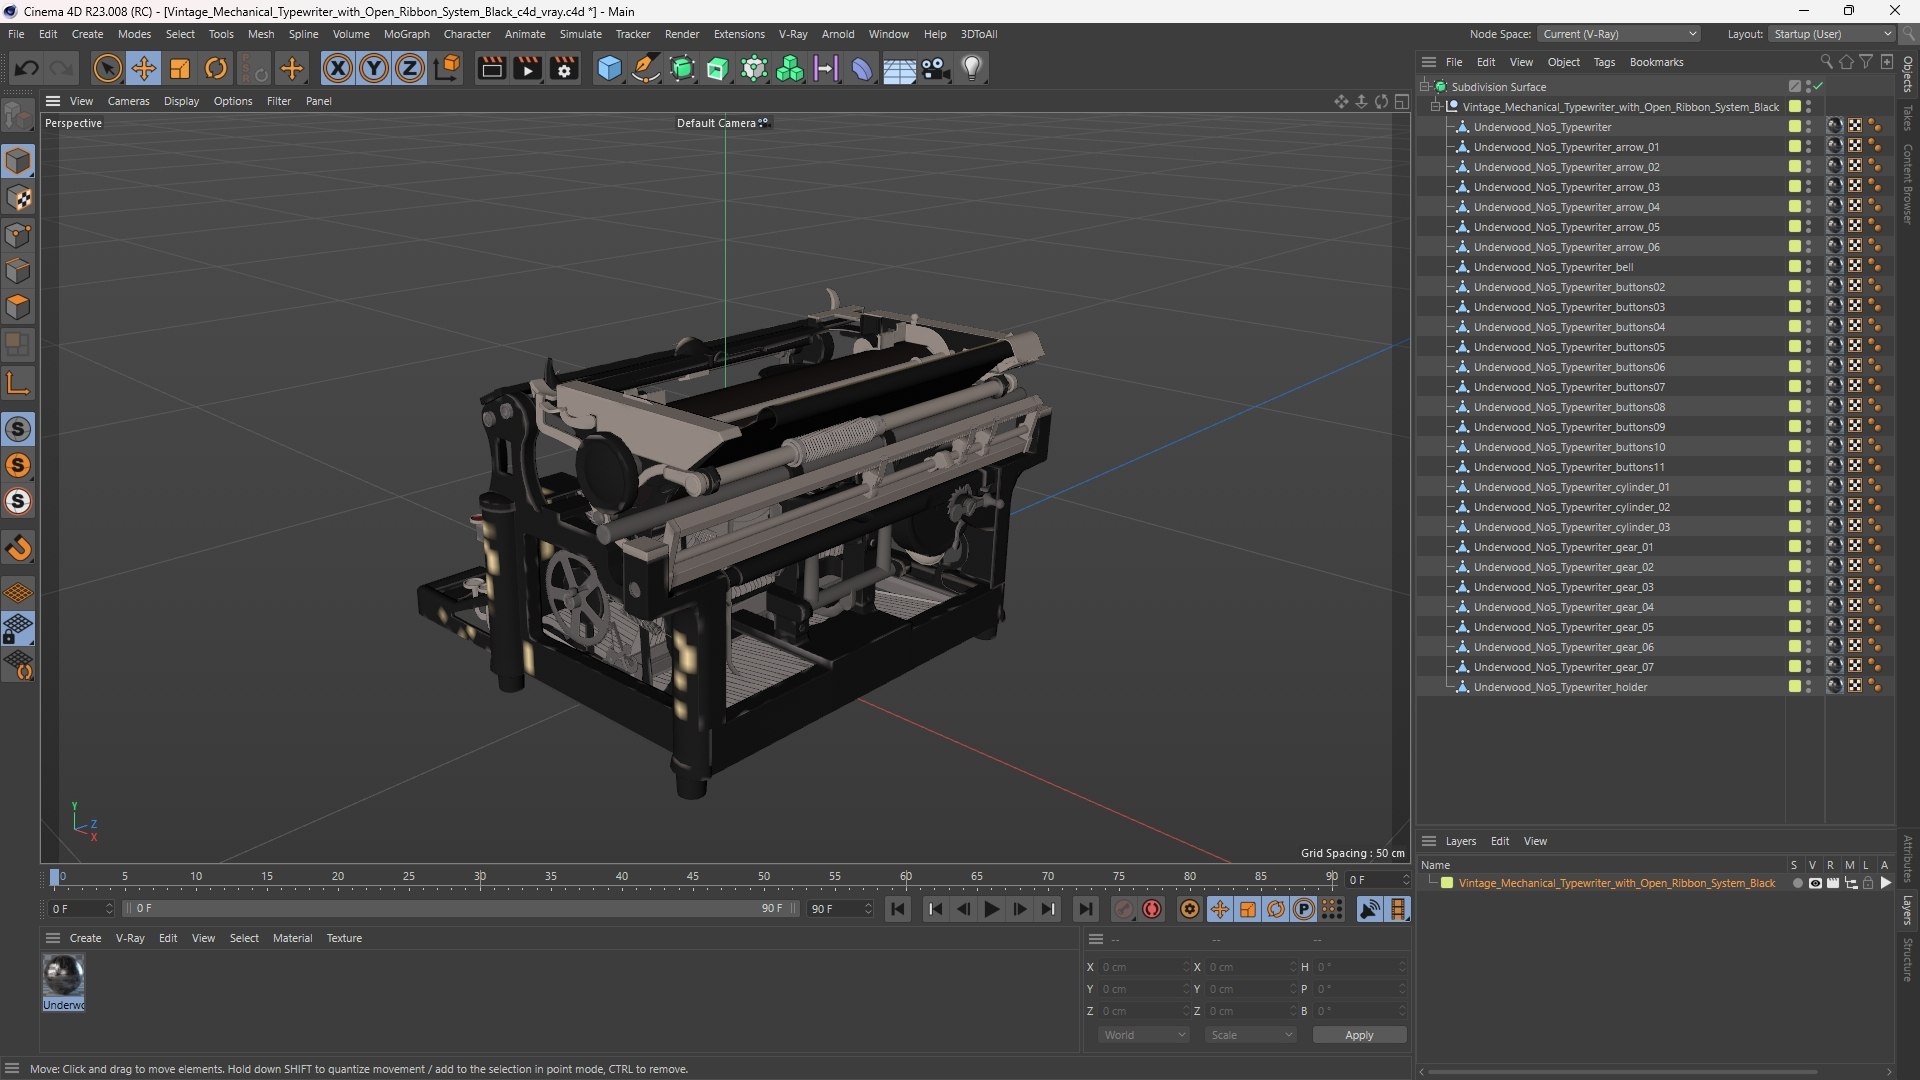1920x1080 pixels.
Task: Select the Scale tool
Action: [180, 68]
